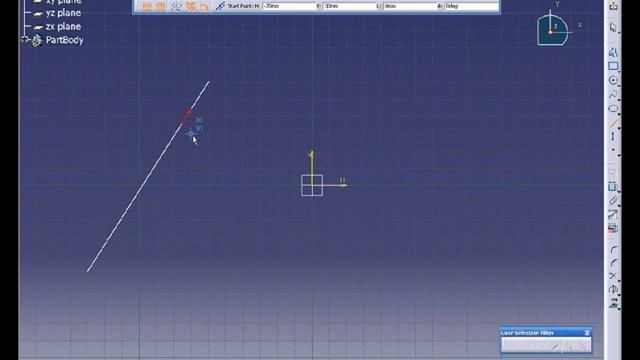Select the Chamfer tool
The image size is (640, 360).
coord(613,263)
